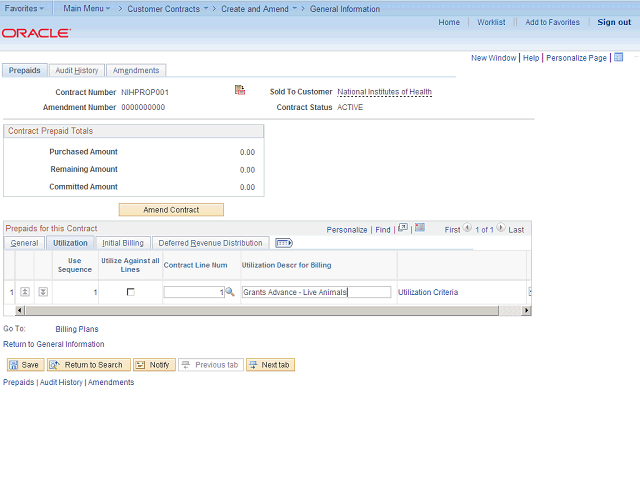Click the First link in grid navigation
This screenshot has height=480, width=640.
click(x=452, y=230)
